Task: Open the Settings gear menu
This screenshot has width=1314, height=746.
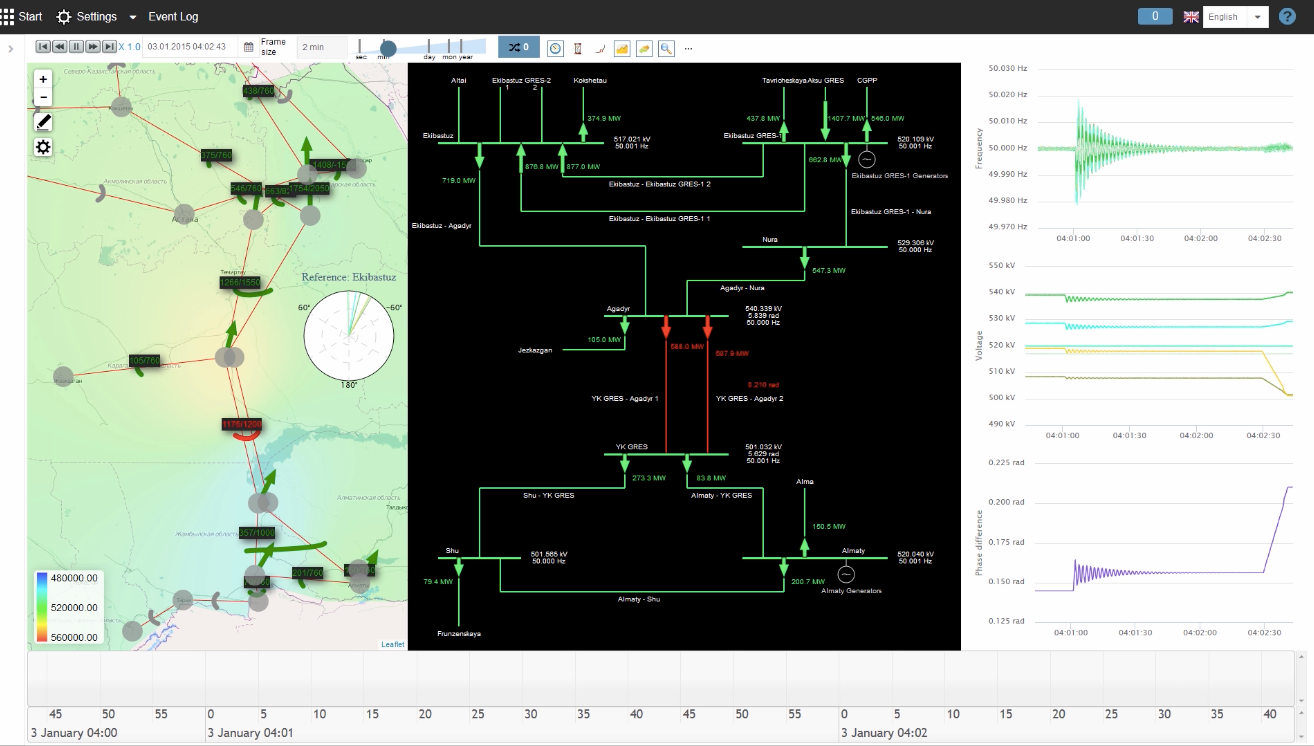Action: (64, 17)
